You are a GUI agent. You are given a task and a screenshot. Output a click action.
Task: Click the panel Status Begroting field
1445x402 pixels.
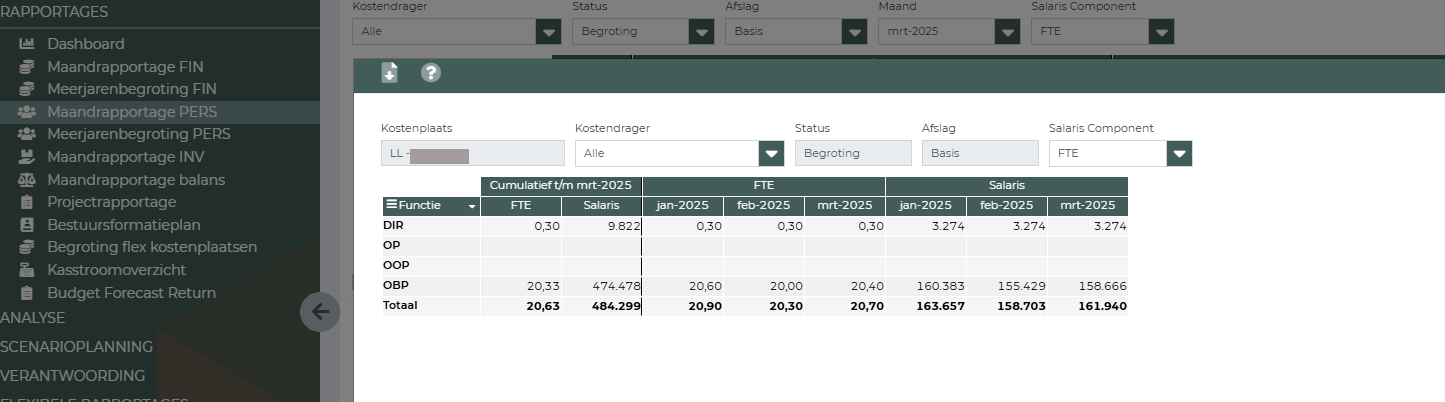click(853, 153)
